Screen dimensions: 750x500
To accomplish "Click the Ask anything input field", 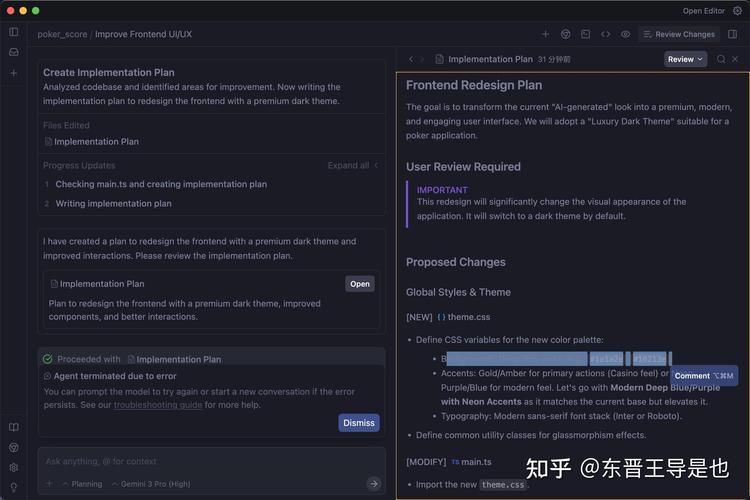I will tap(211, 461).
